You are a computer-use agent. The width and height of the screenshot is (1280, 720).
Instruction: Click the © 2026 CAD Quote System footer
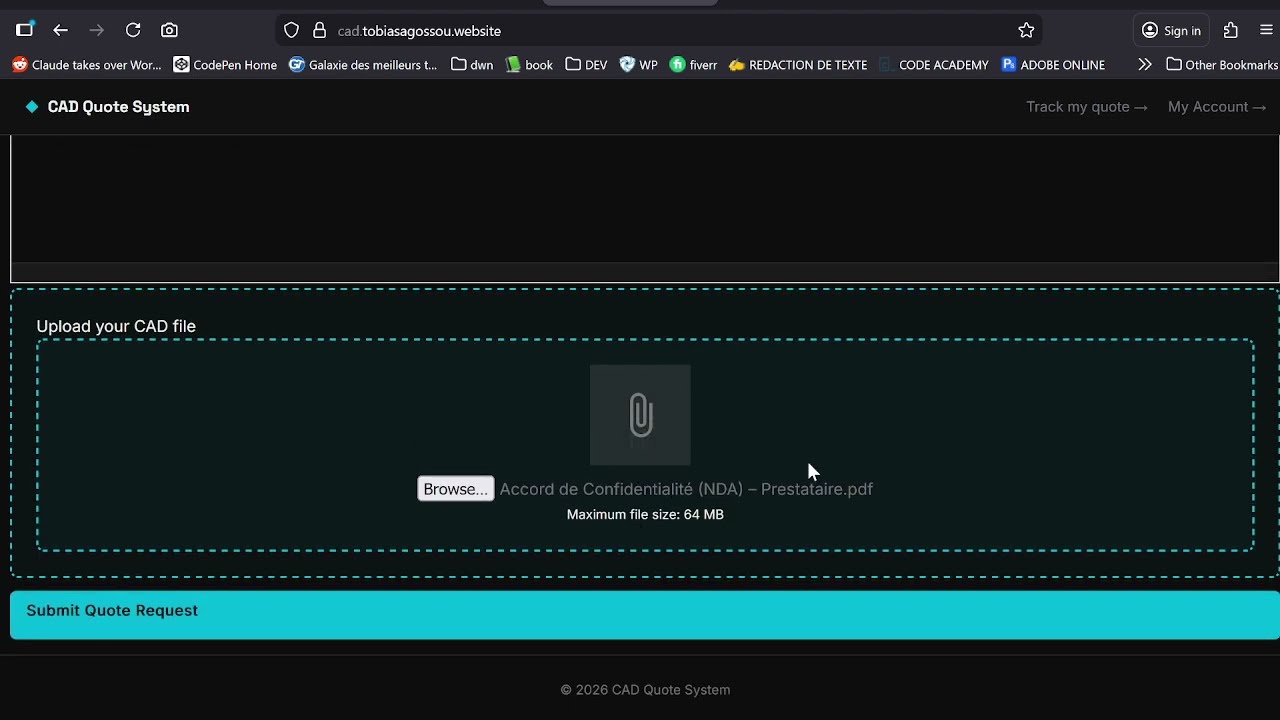(x=645, y=690)
